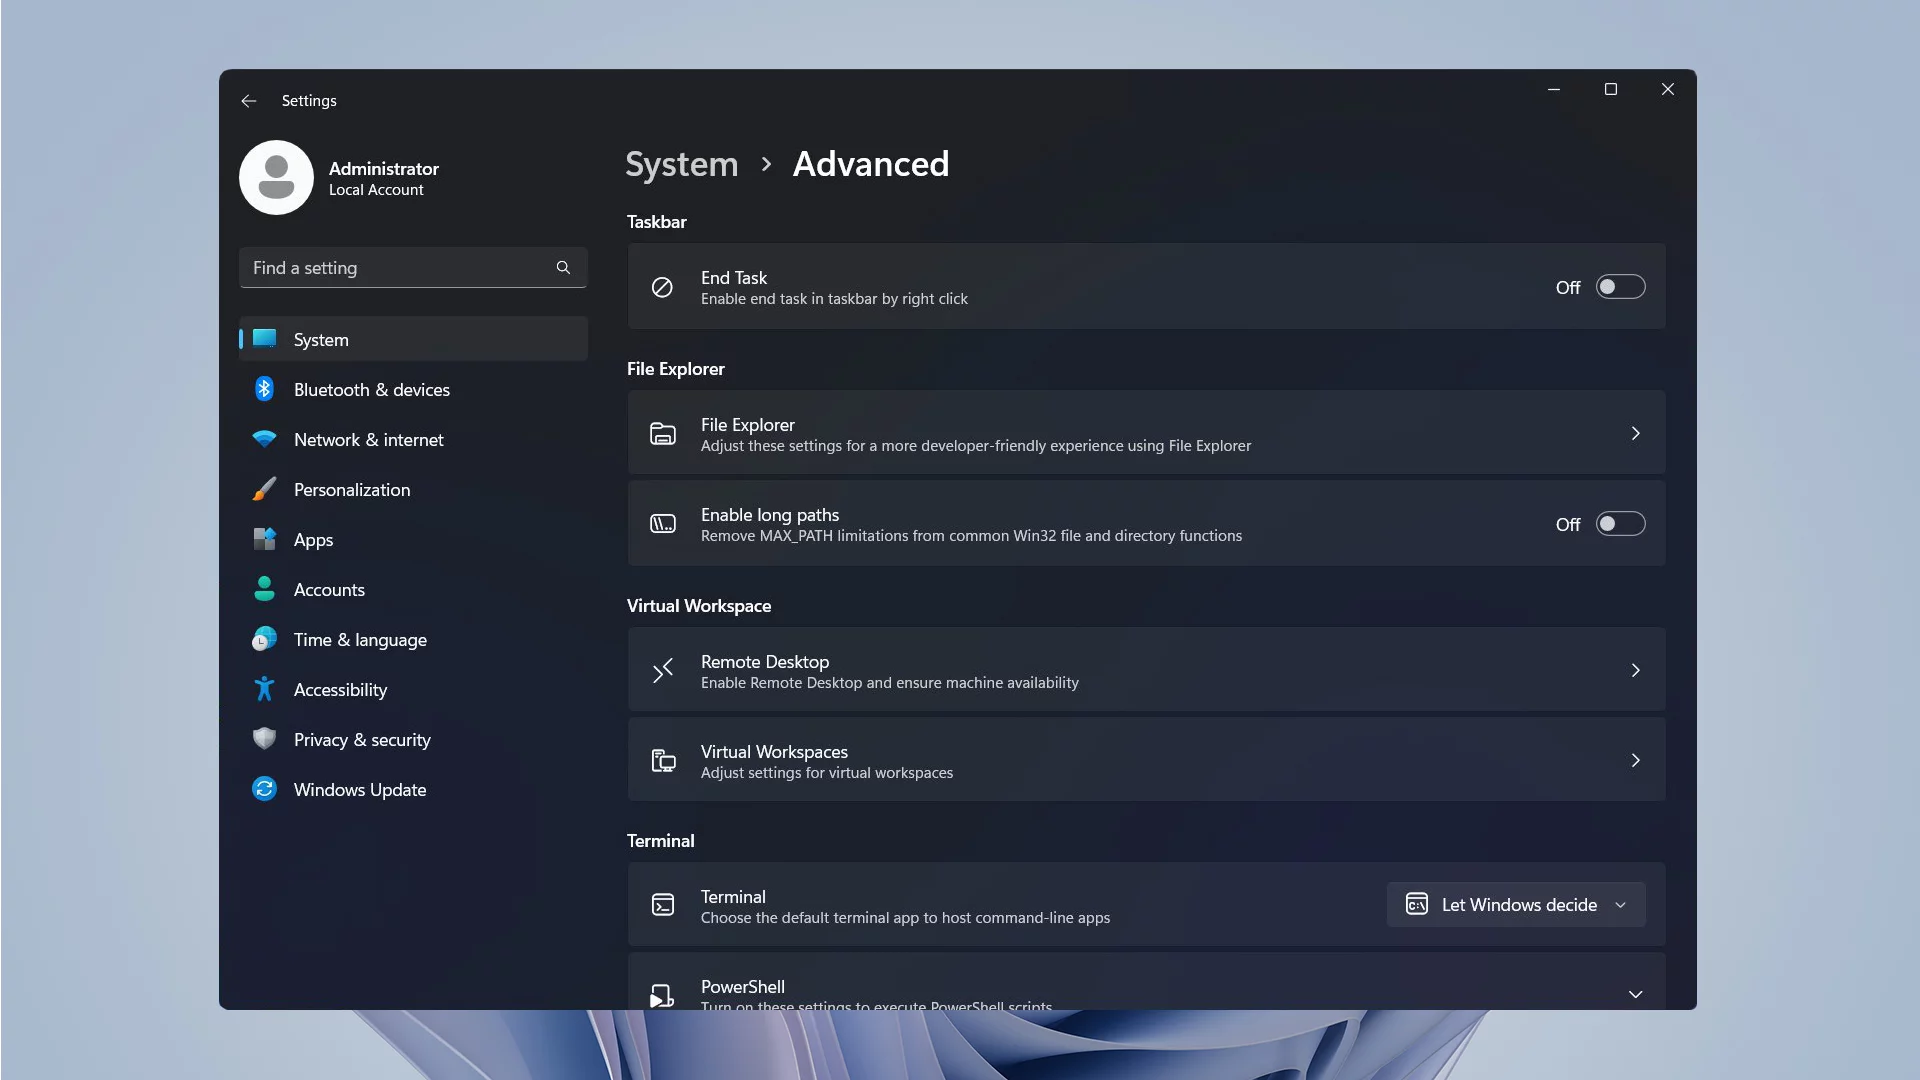
Task: Click the Personalization paintbrush icon
Action: point(264,489)
